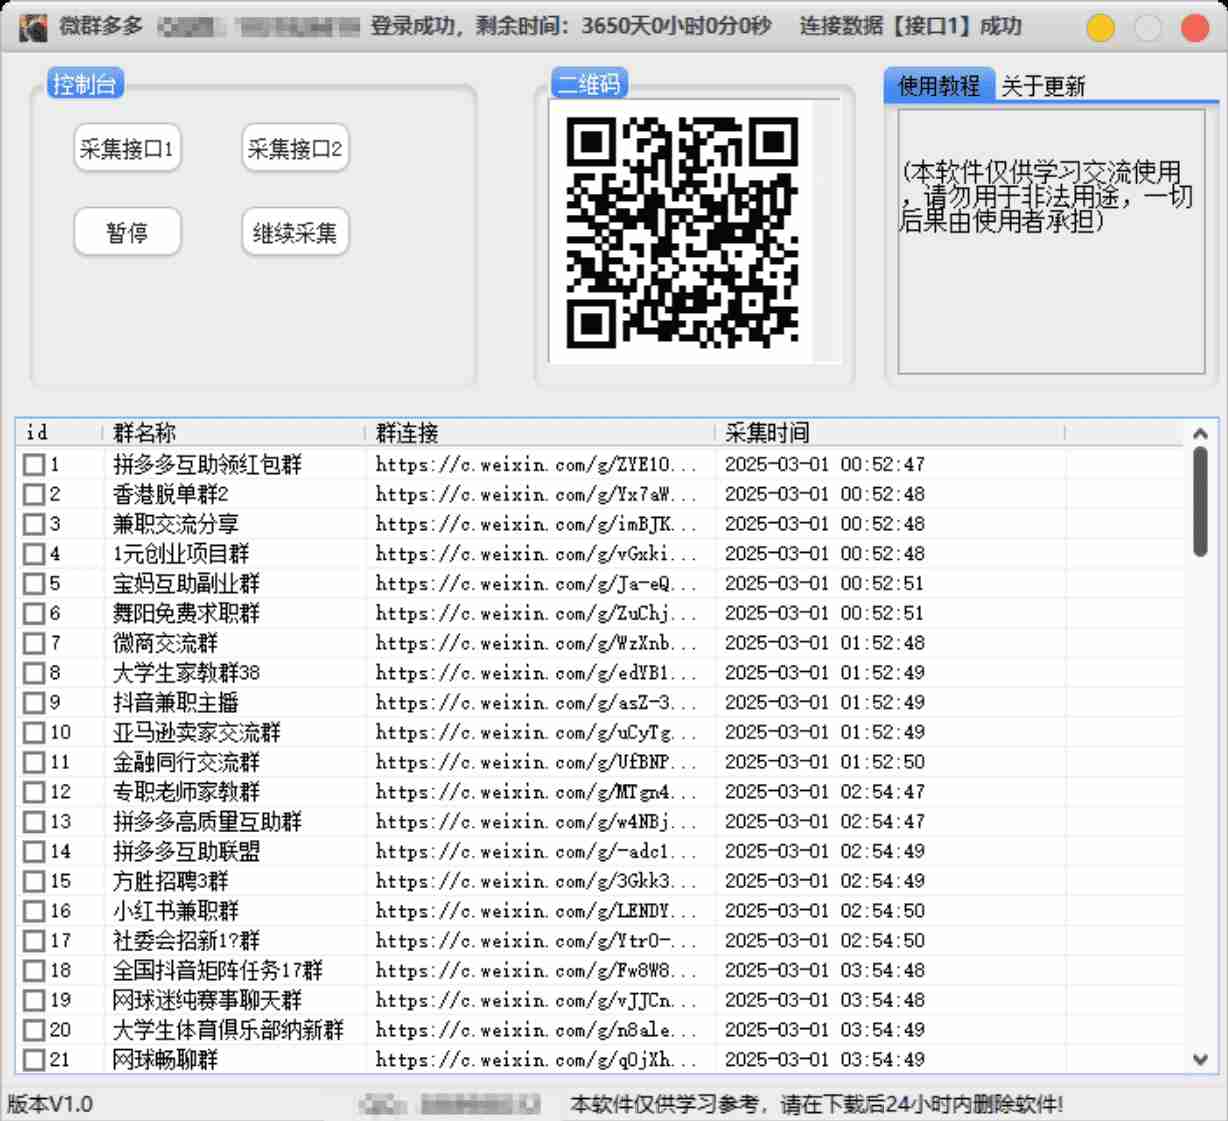Tick checkbox for row 7 微商交流群

(x=34, y=643)
